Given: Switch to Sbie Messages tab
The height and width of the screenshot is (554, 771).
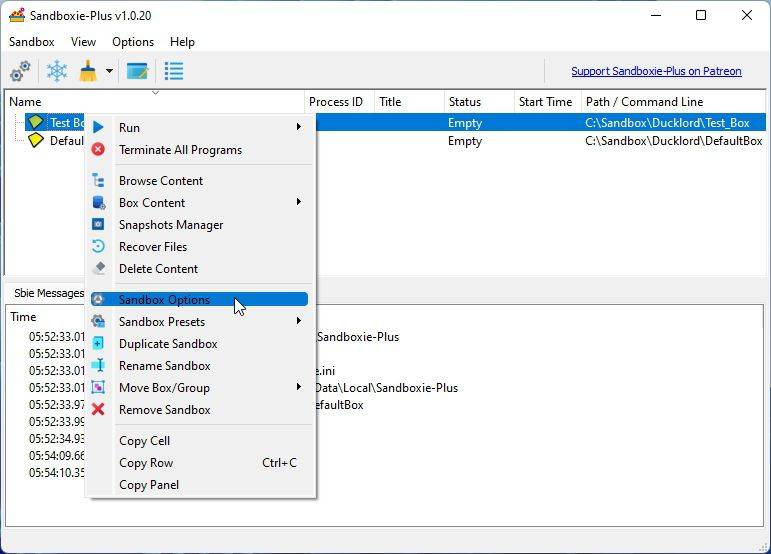Looking at the screenshot, I should pos(49,293).
